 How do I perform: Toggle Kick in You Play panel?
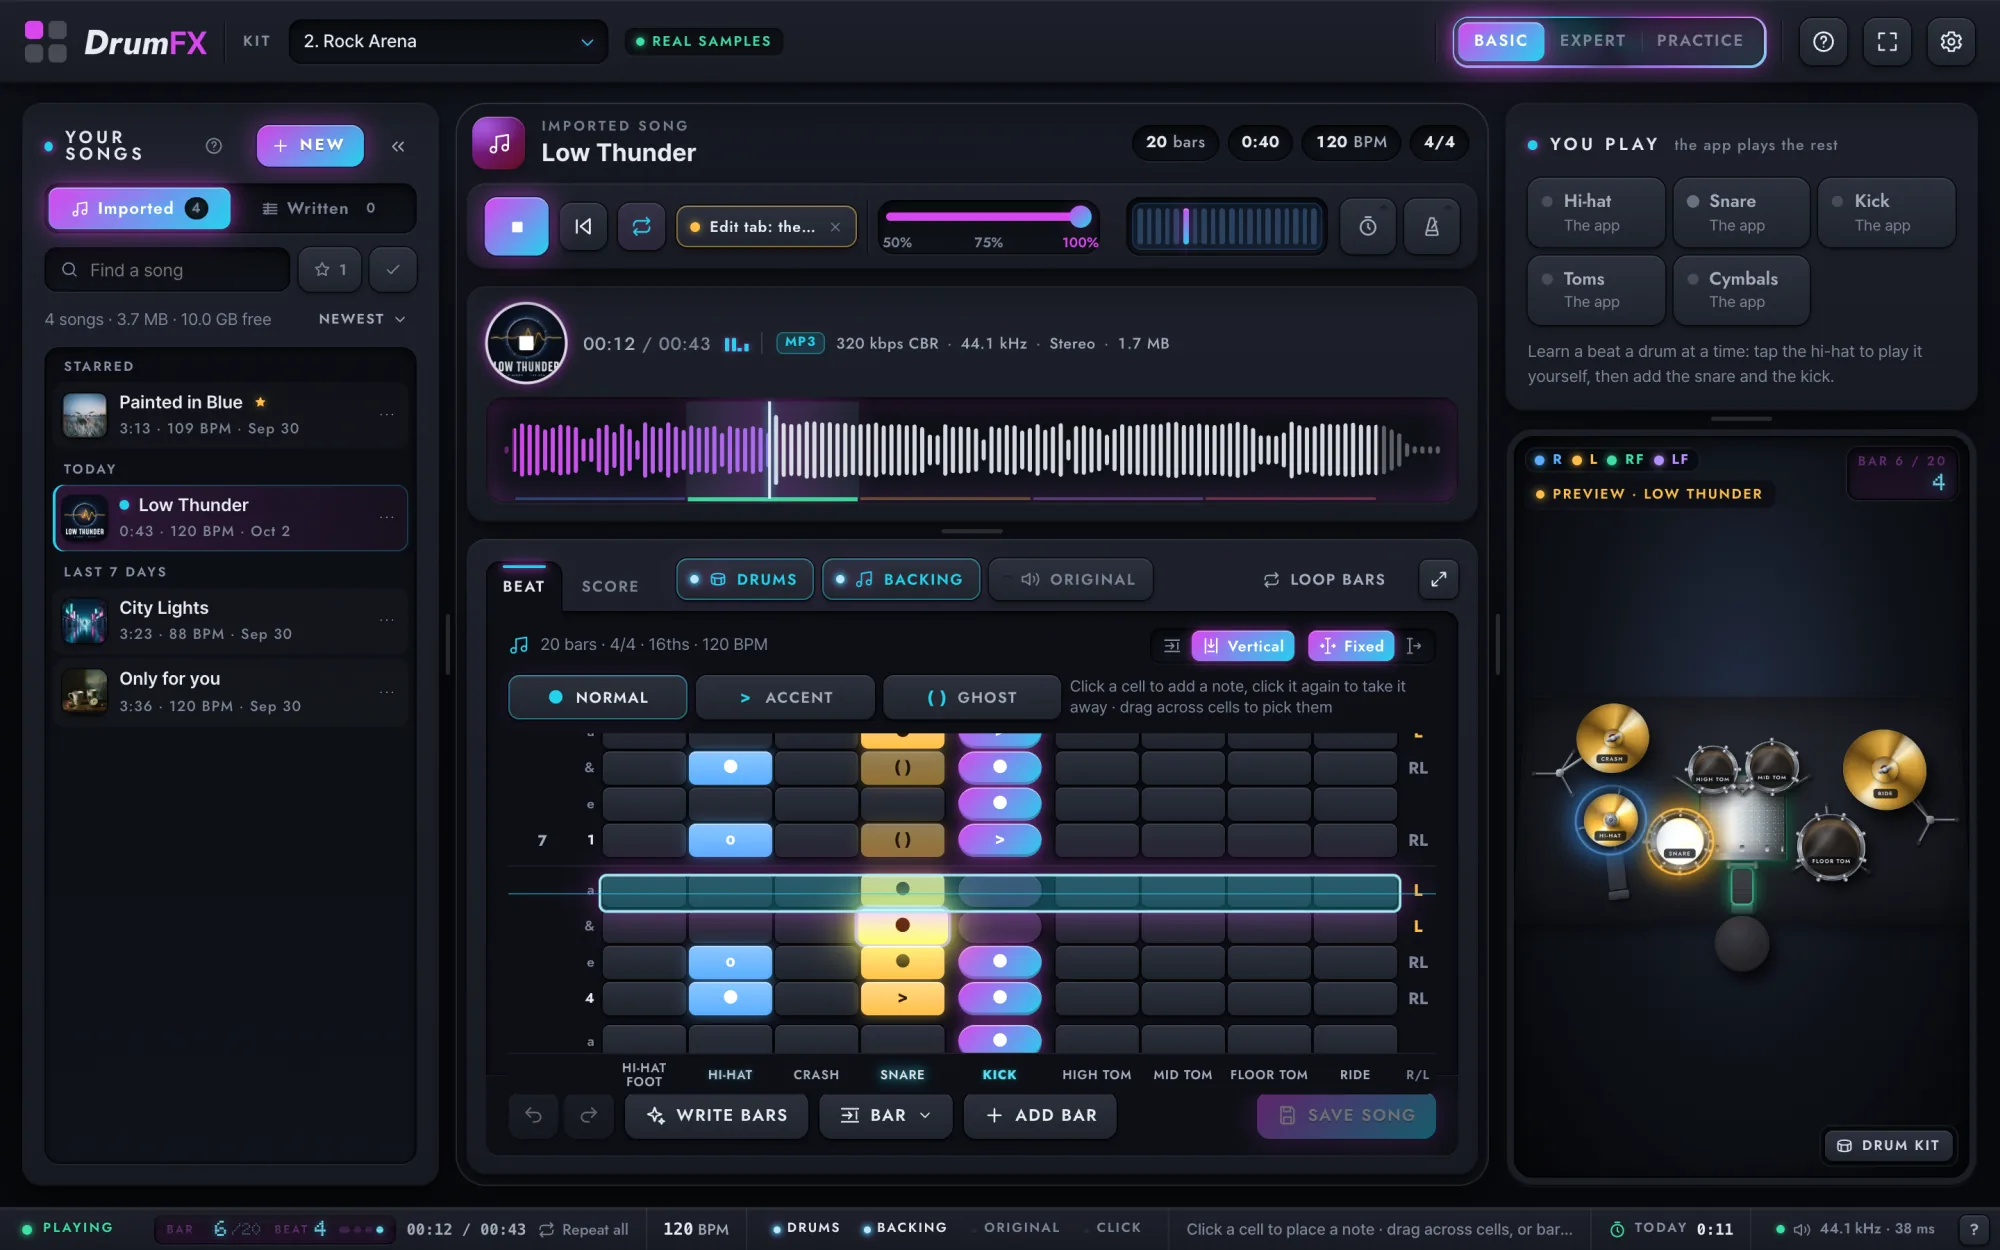coord(1886,212)
